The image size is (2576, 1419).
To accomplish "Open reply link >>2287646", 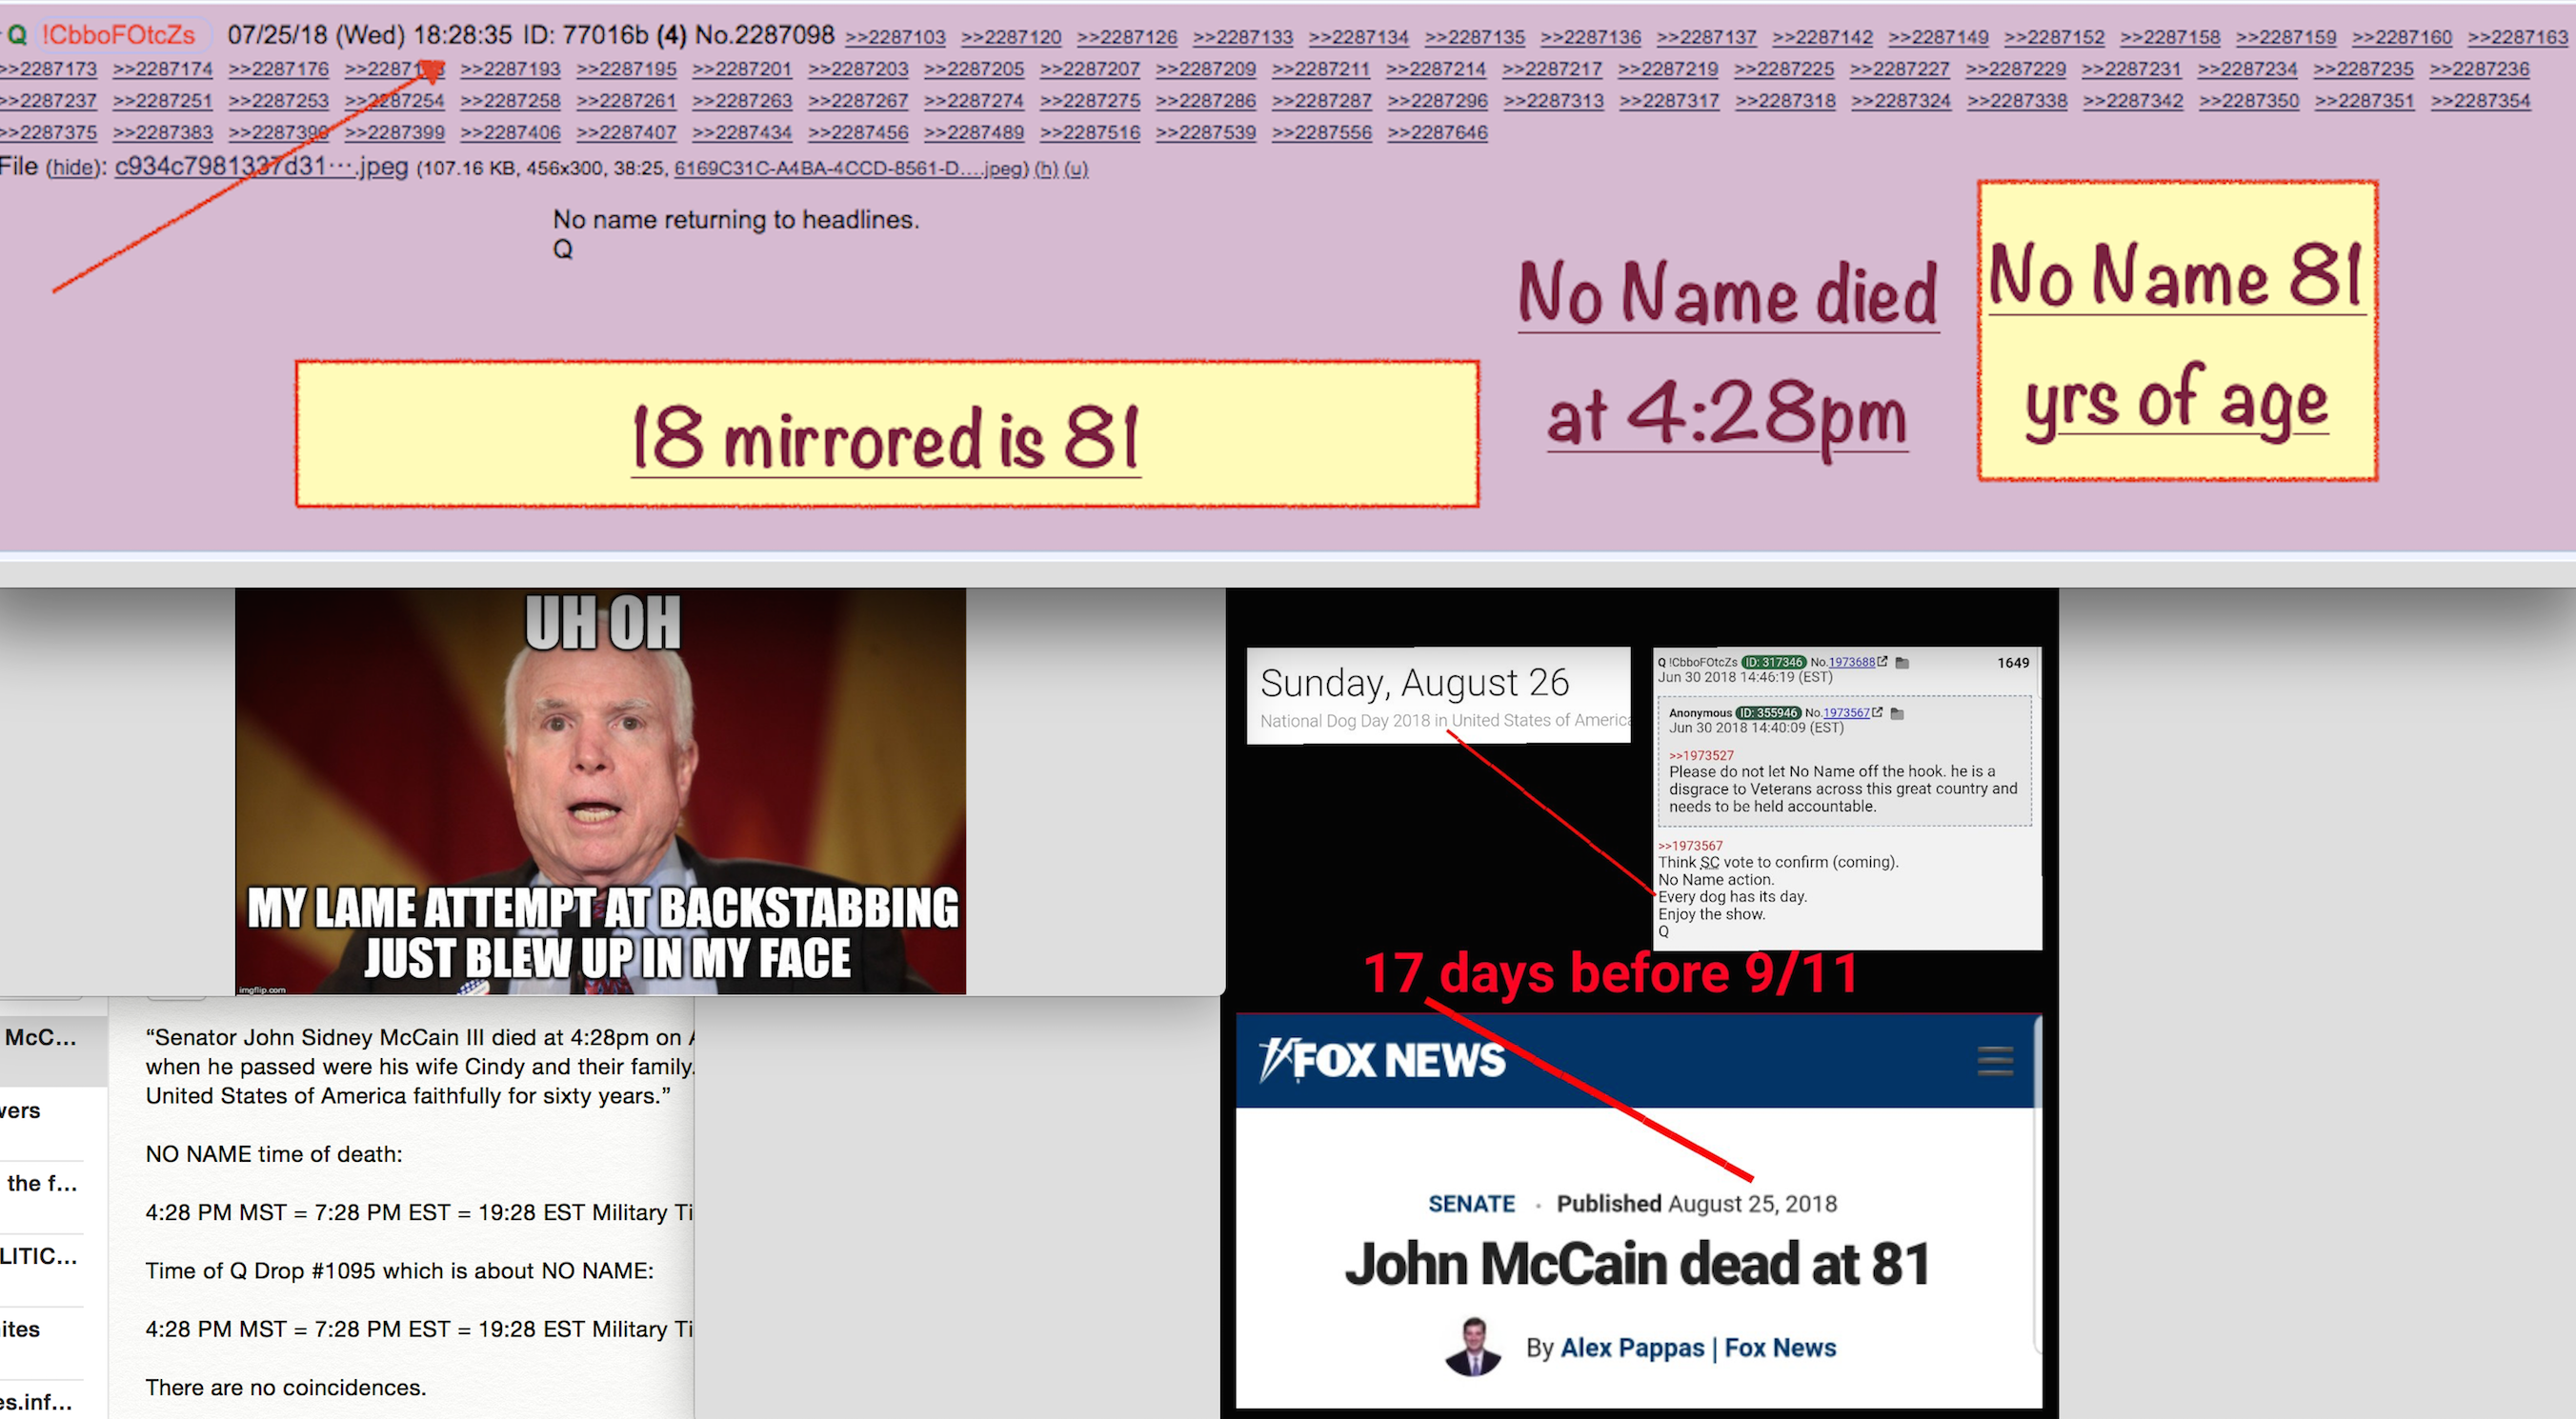I will 1437,133.
